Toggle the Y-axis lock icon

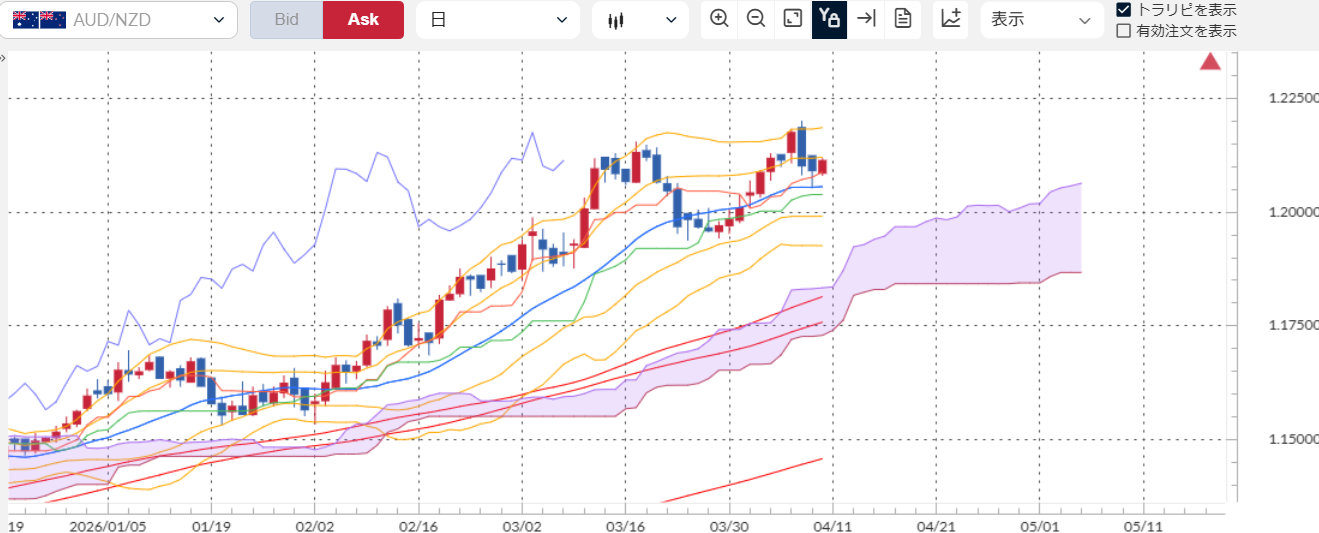click(829, 19)
